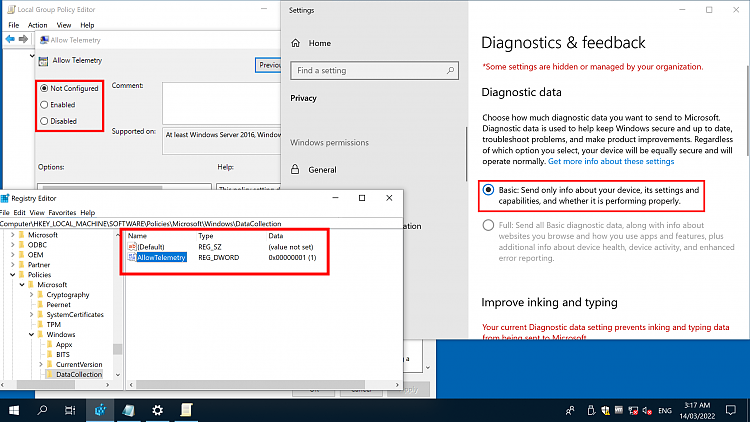This screenshot has height=422, width=750.
Task: Expand the Cryptography registry key
Action: (32, 295)
